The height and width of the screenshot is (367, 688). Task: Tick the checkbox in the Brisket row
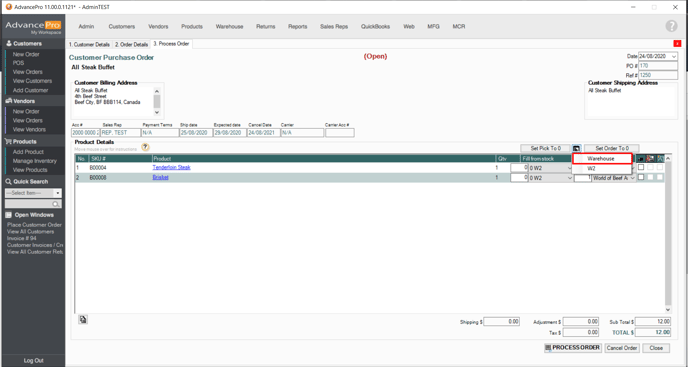click(641, 177)
